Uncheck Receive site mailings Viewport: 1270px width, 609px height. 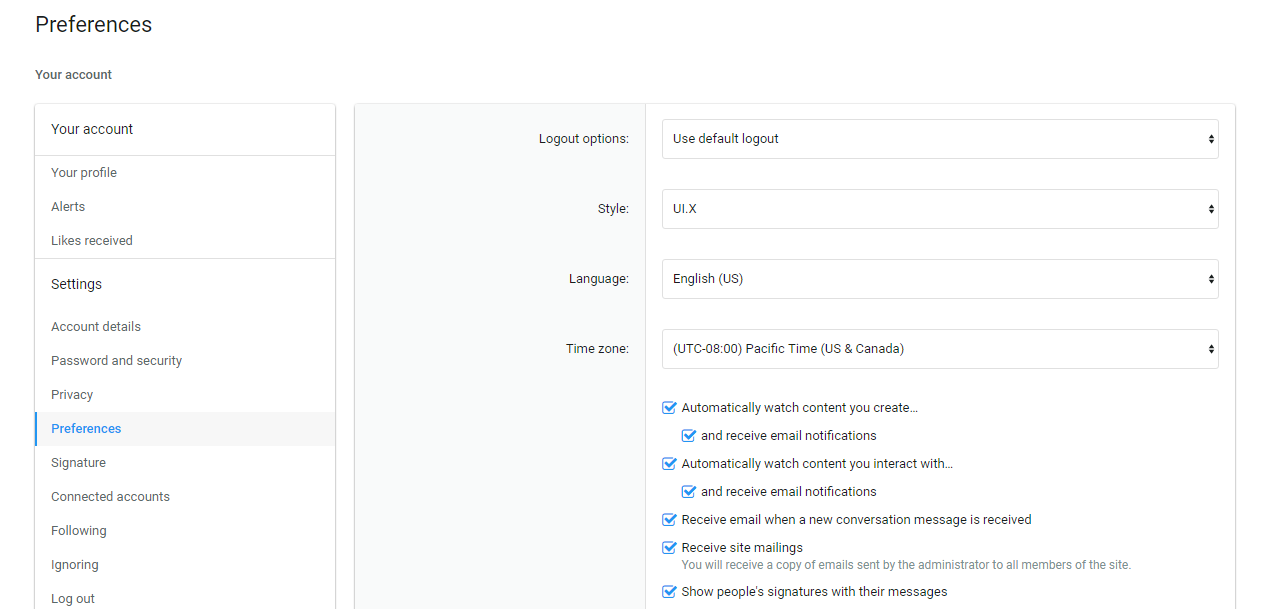pos(670,548)
